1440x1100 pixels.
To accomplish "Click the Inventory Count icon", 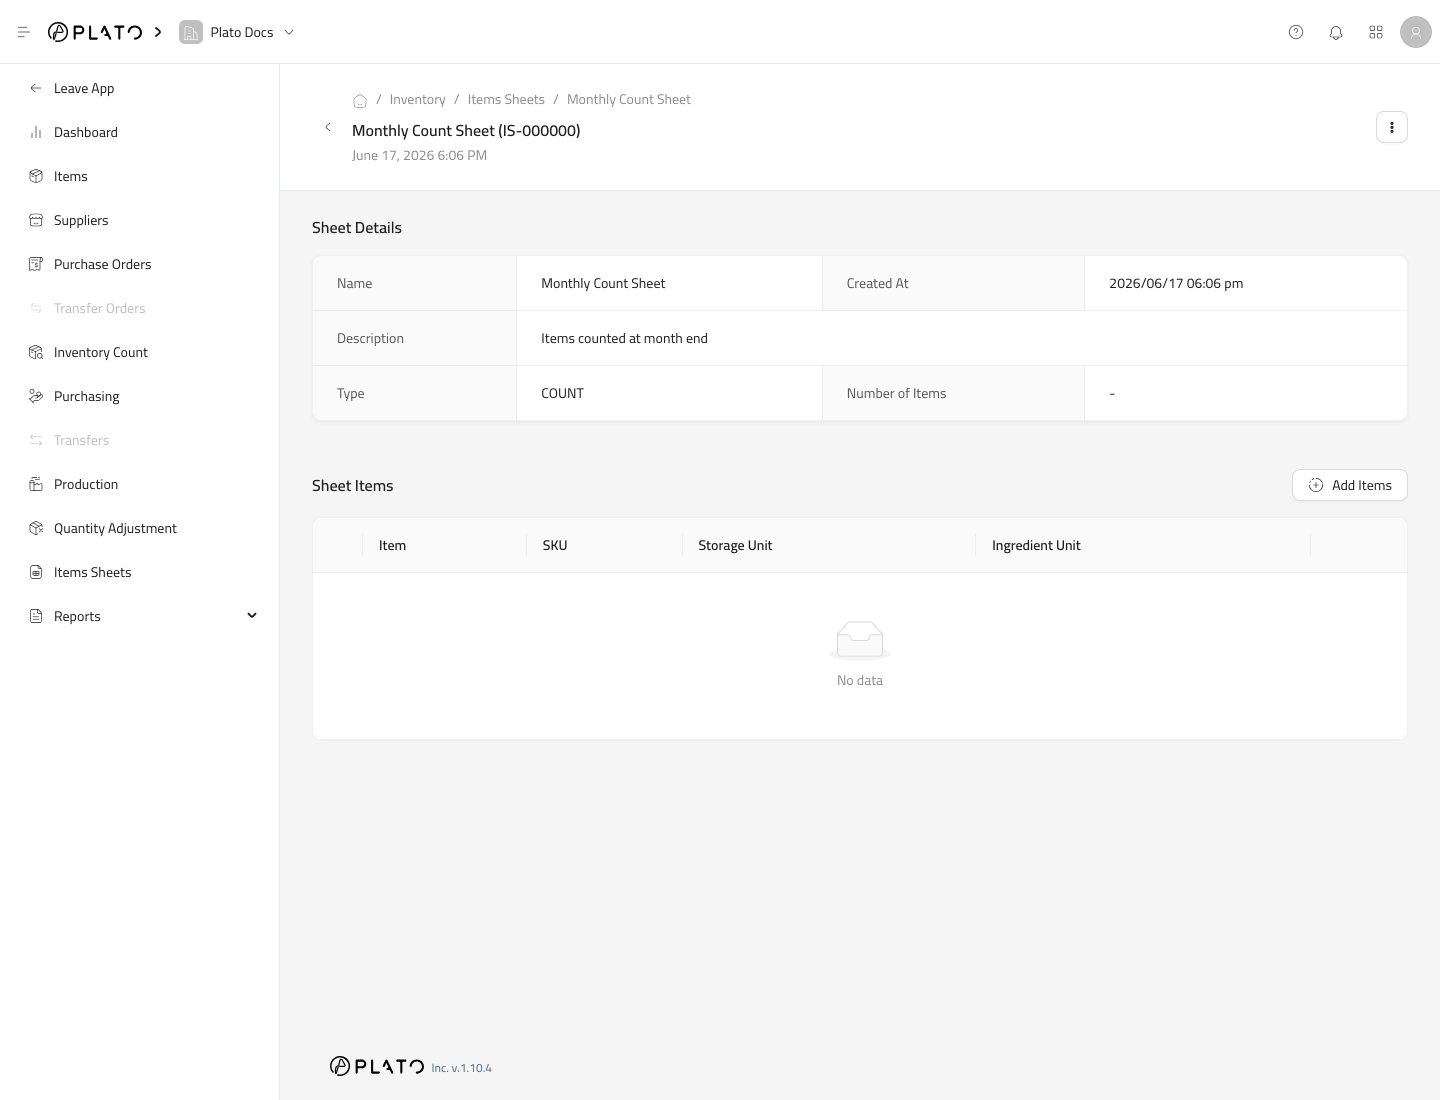I will tap(36, 352).
